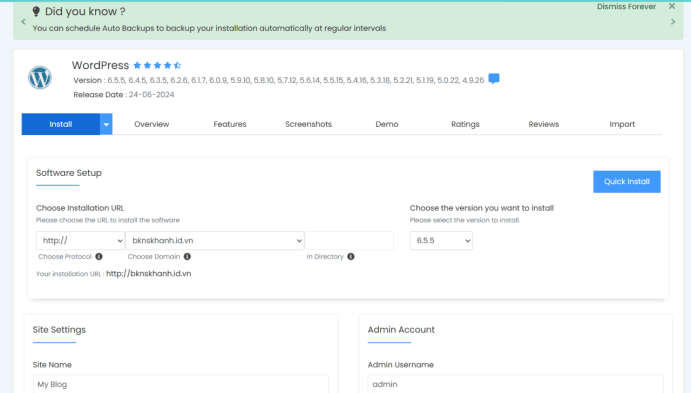Expand the Install dropdown arrow
Viewport: 691px width, 393px height.
[x=106, y=124]
